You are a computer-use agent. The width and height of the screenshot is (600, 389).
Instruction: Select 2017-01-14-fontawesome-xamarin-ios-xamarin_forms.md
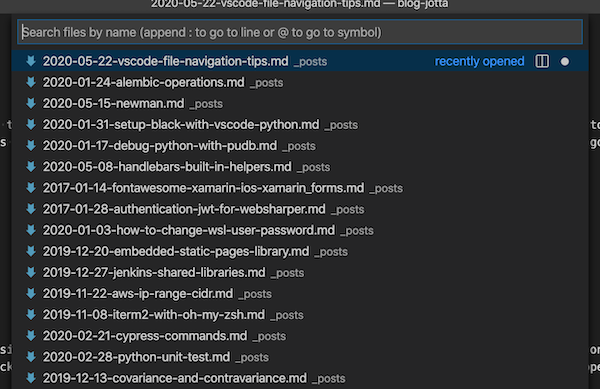300,188
